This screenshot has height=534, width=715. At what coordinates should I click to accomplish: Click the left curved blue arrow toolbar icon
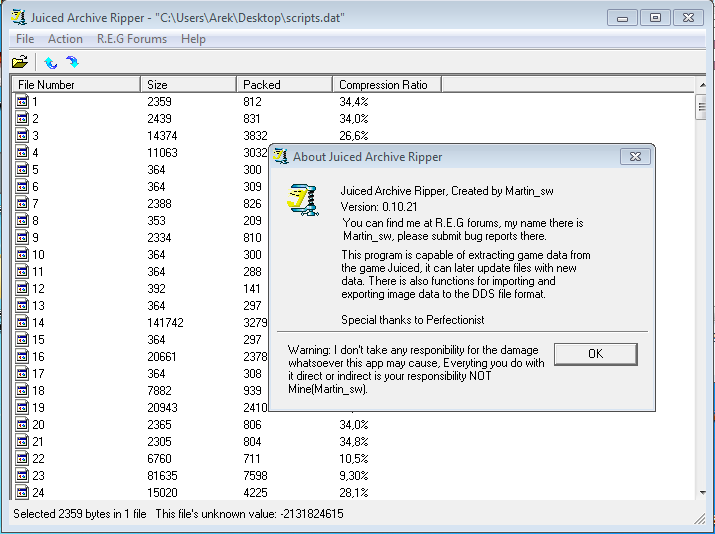(51, 62)
